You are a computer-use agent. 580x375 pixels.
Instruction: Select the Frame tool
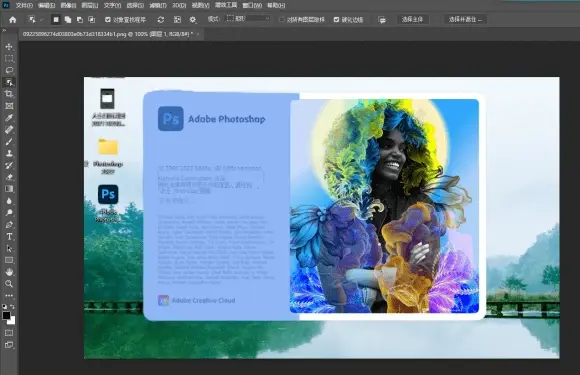click(x=9, y=106)
